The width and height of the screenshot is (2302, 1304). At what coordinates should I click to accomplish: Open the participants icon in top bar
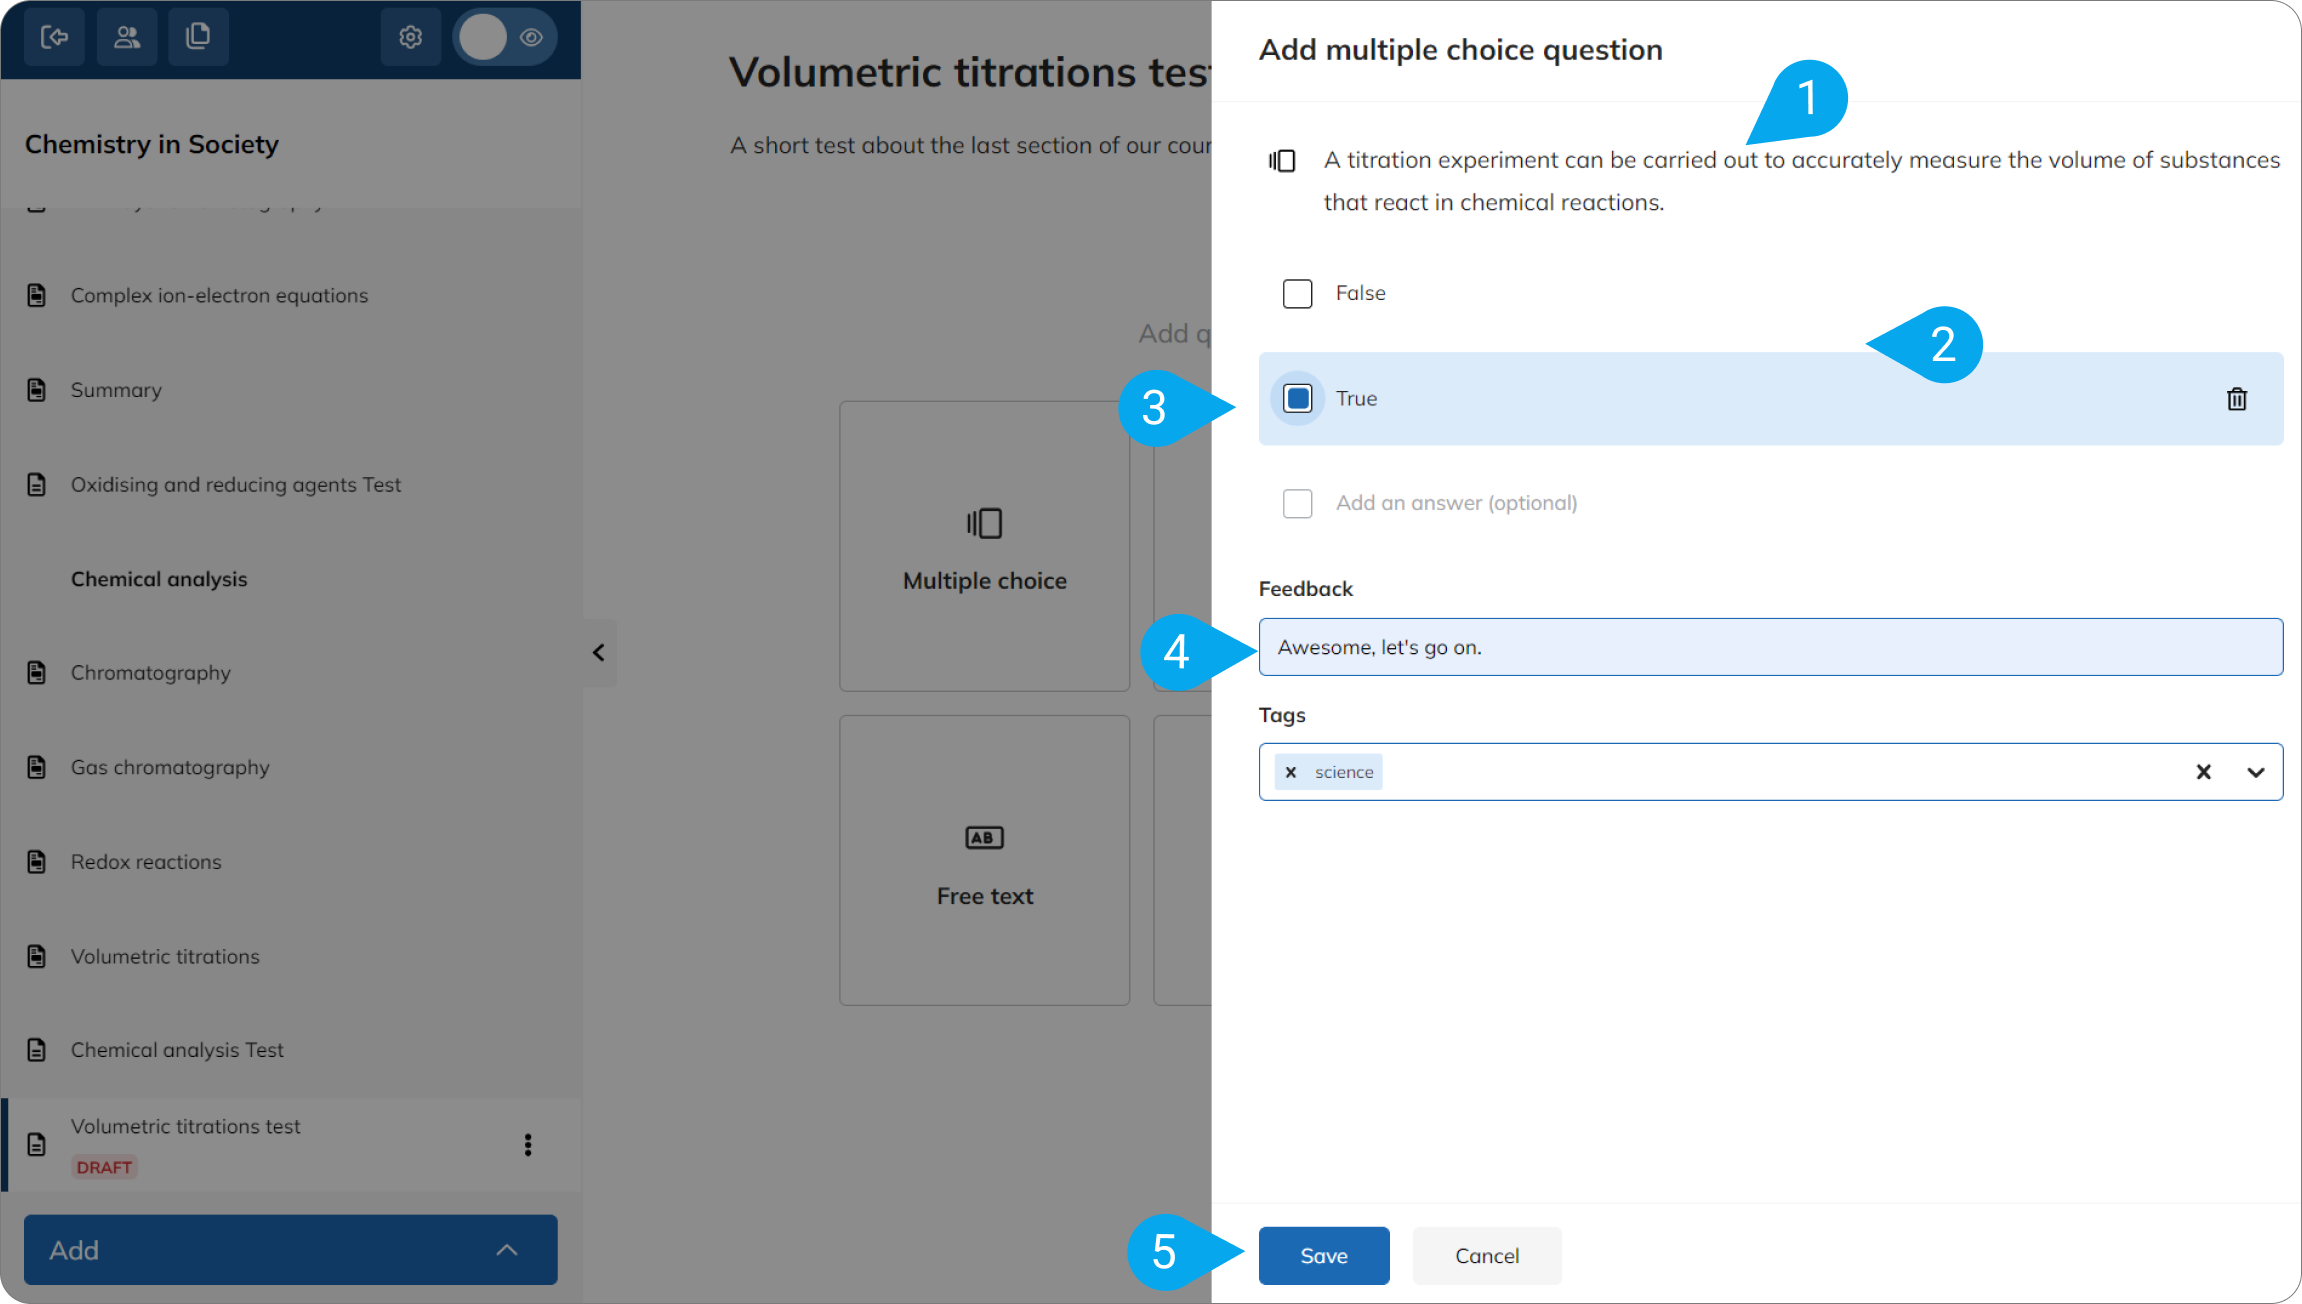click(x=127, y=37)
